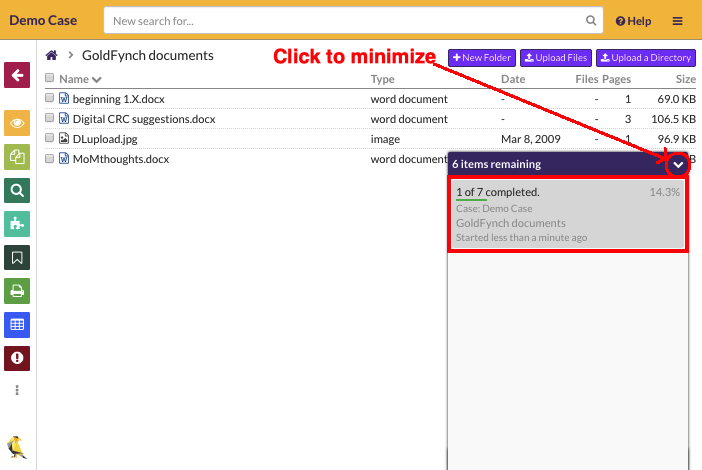702x470 pixels.
Task: Click the 69.0 KB size cell
Action: [x=676, y=99]
